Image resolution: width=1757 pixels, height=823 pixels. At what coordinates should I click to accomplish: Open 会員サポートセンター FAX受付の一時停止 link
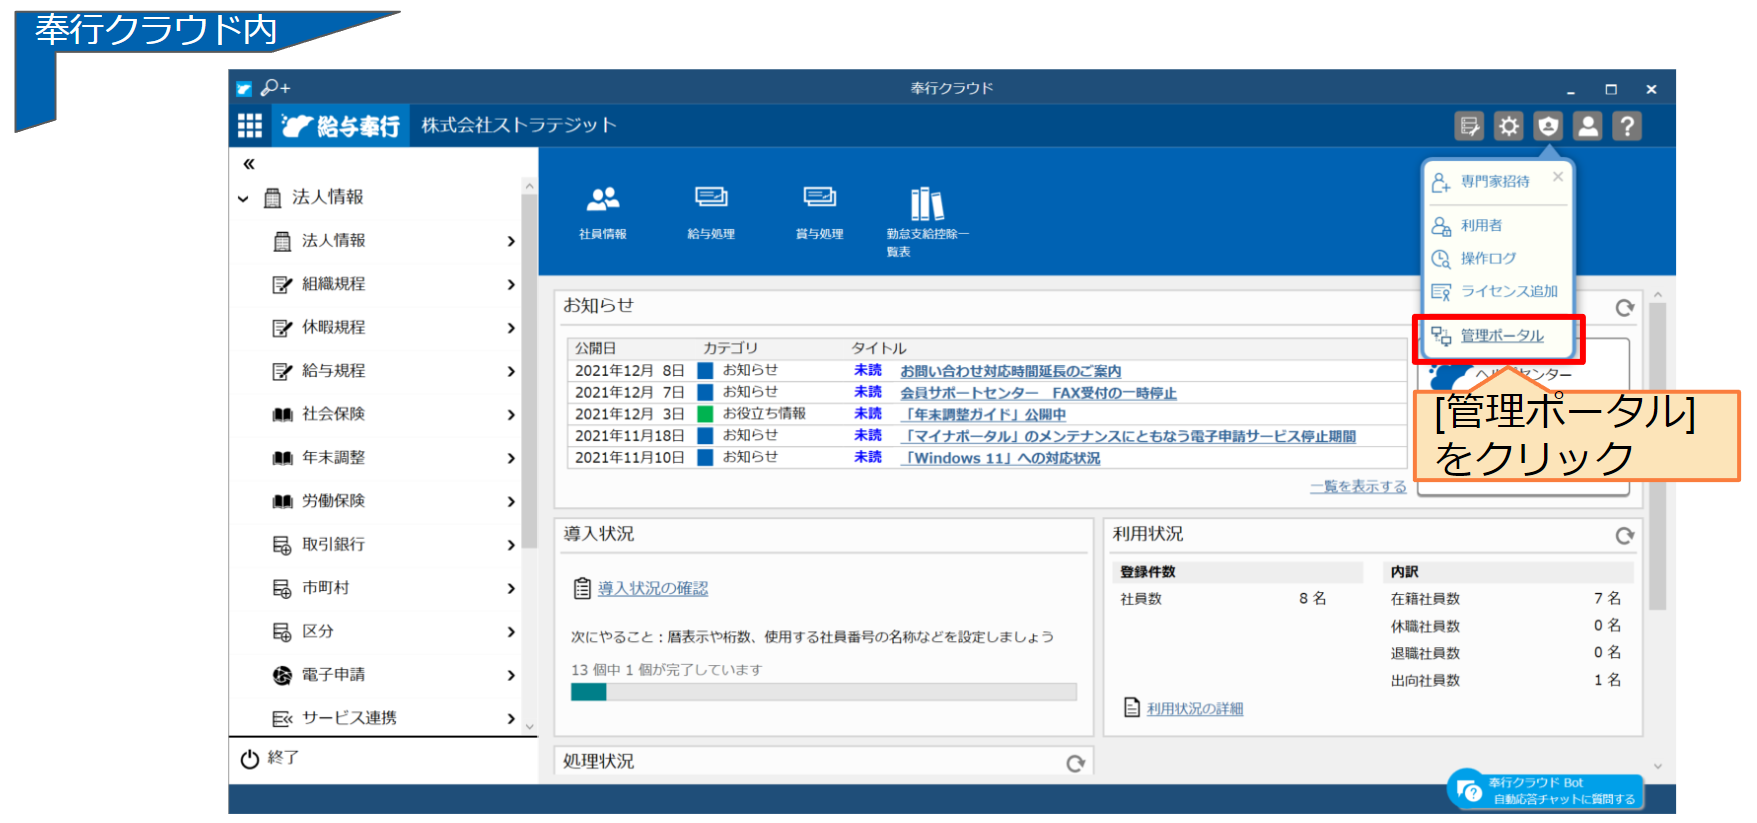1038,393
